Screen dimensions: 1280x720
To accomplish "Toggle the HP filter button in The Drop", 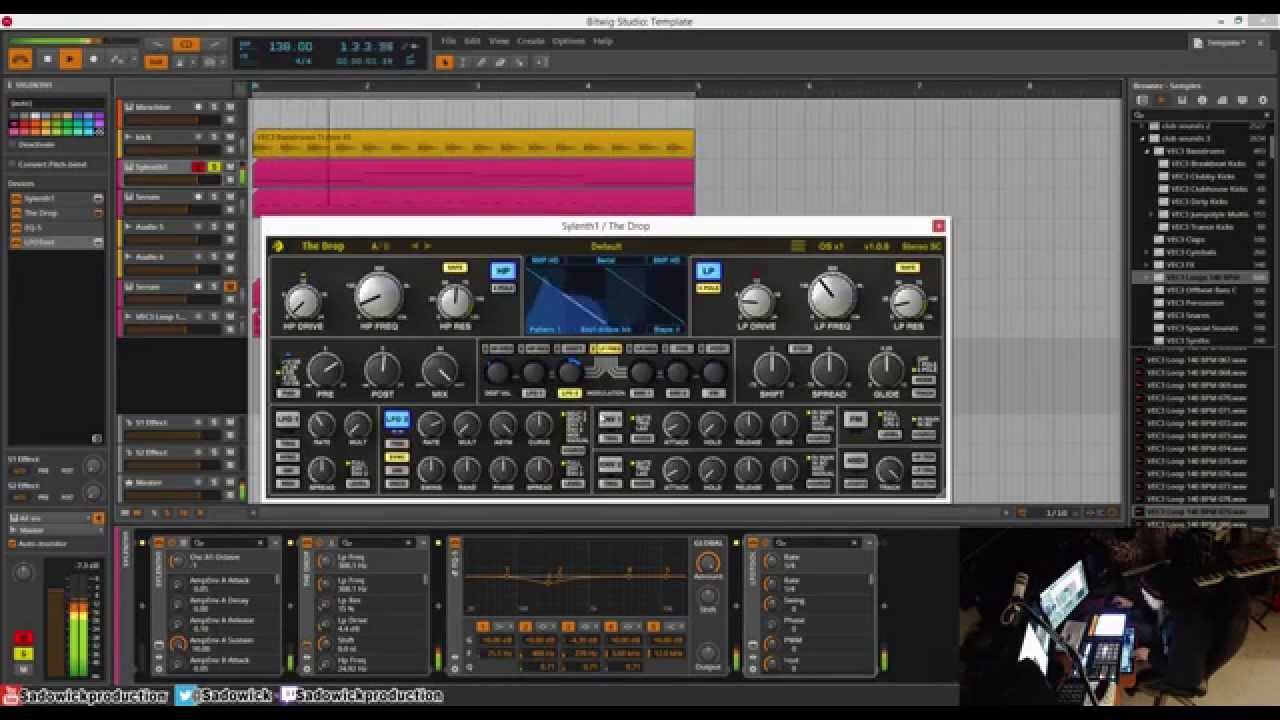I will pyautogui.click(x=502, y=271).
